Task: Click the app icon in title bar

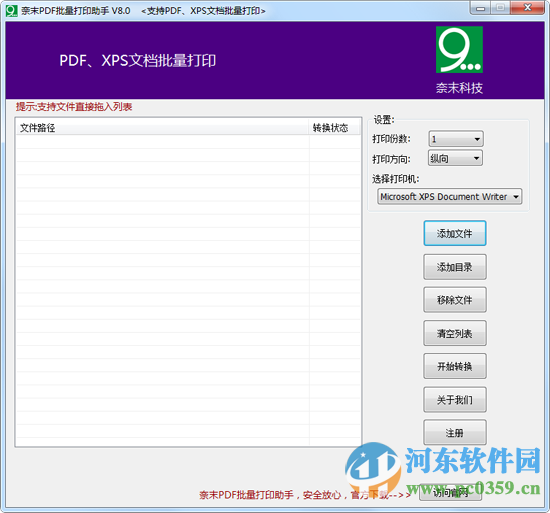Action: [12, 11]
